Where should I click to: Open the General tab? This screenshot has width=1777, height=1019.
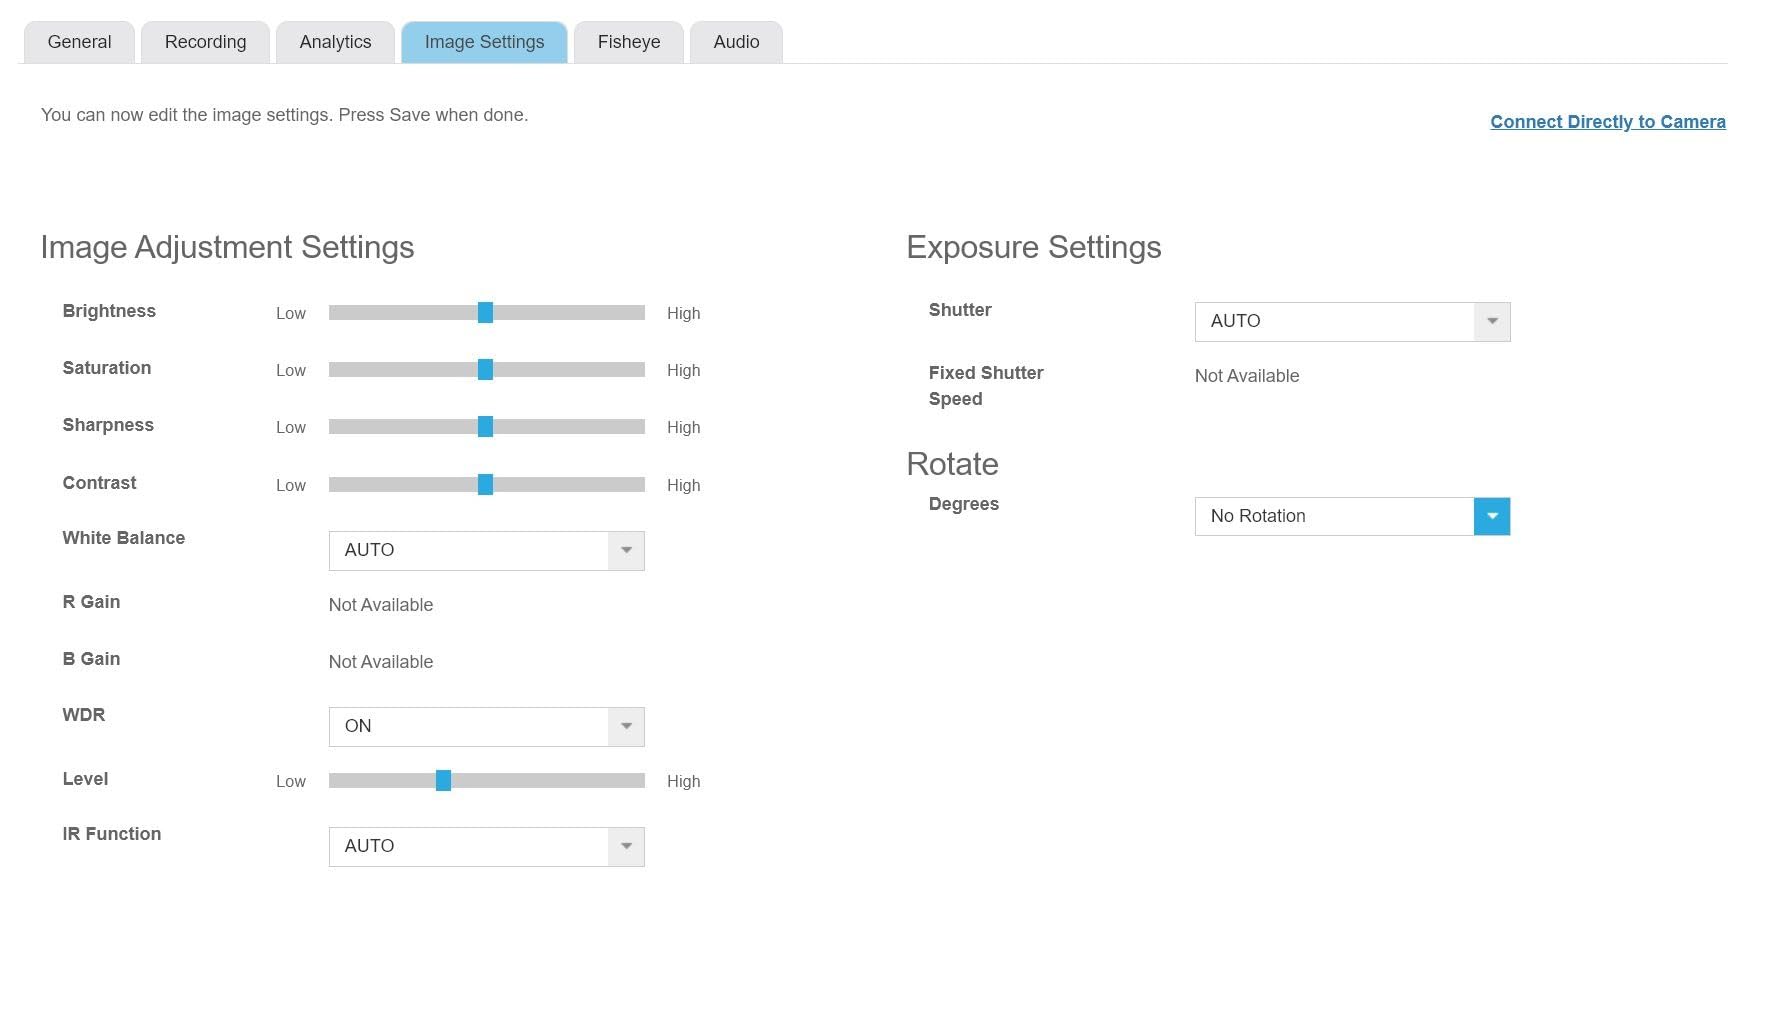coord(79,42)
